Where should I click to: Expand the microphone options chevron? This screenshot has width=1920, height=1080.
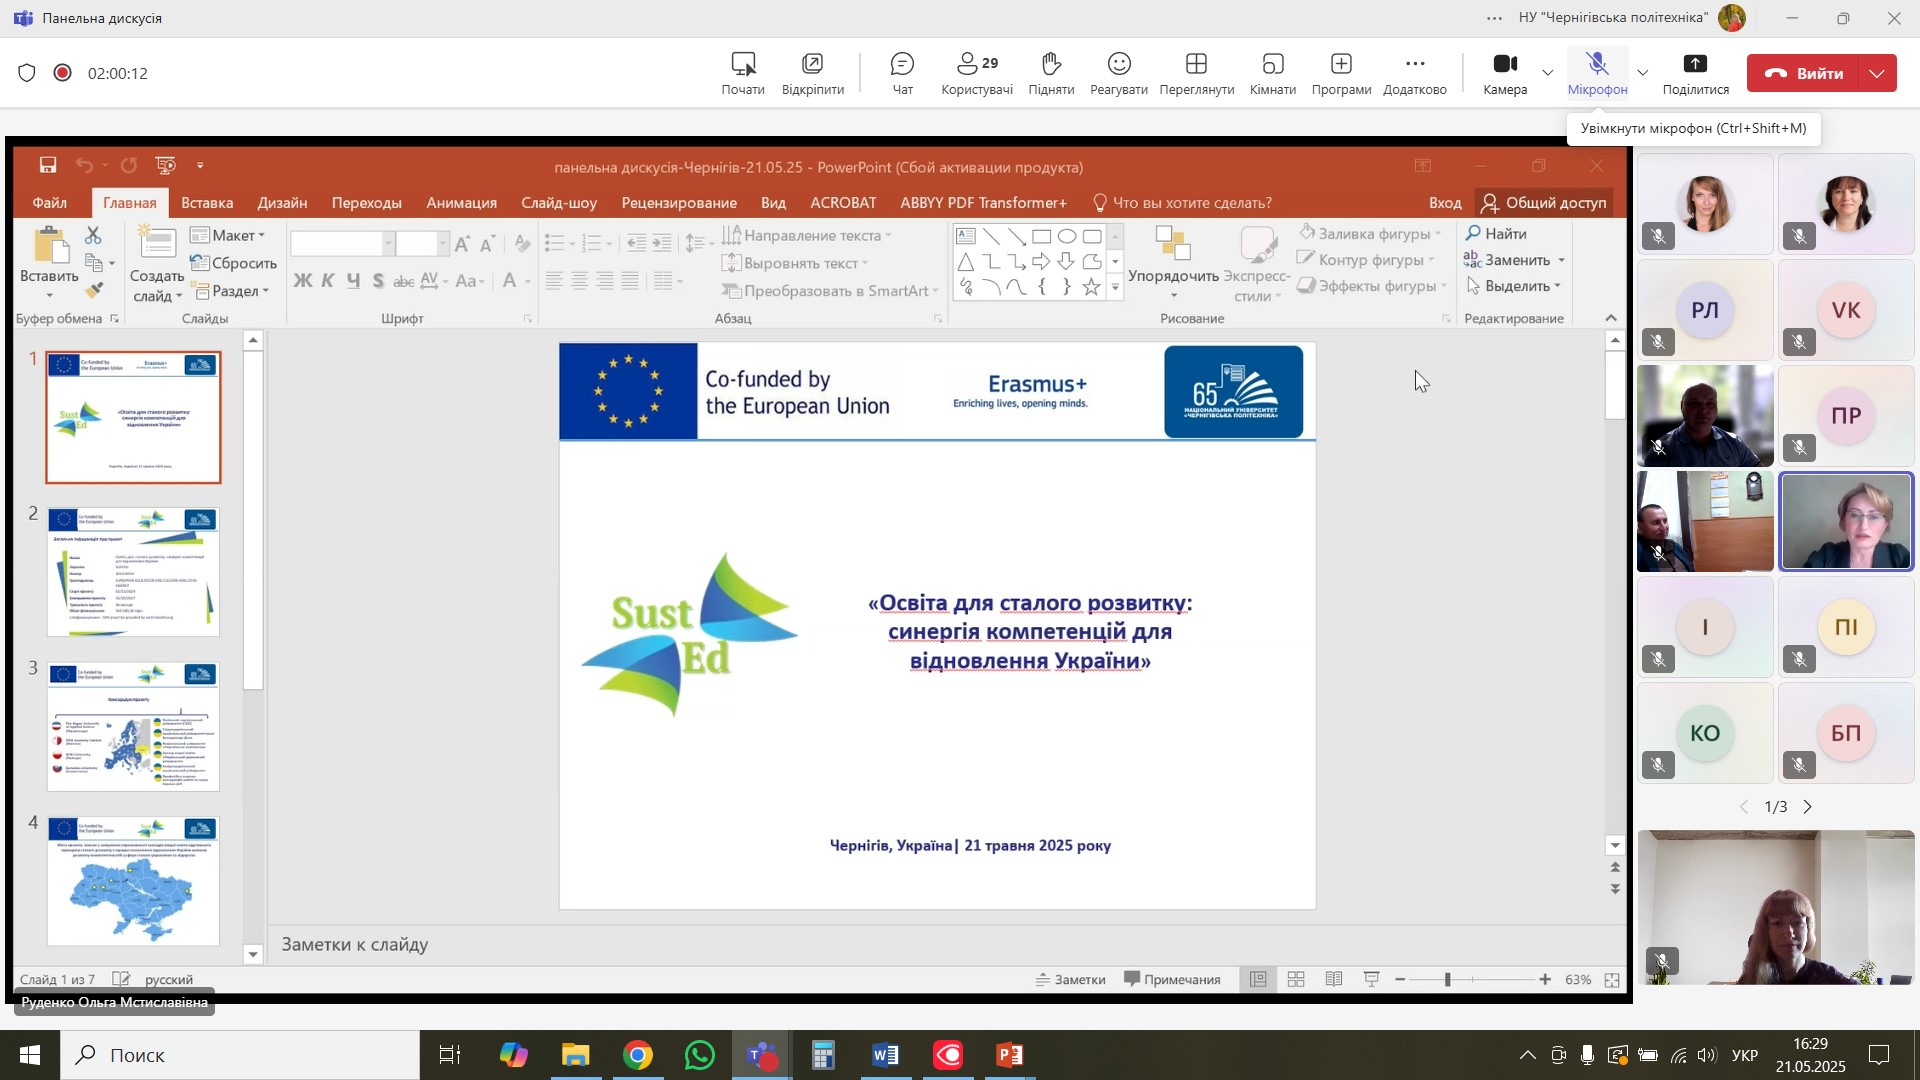coord(1642,73)
